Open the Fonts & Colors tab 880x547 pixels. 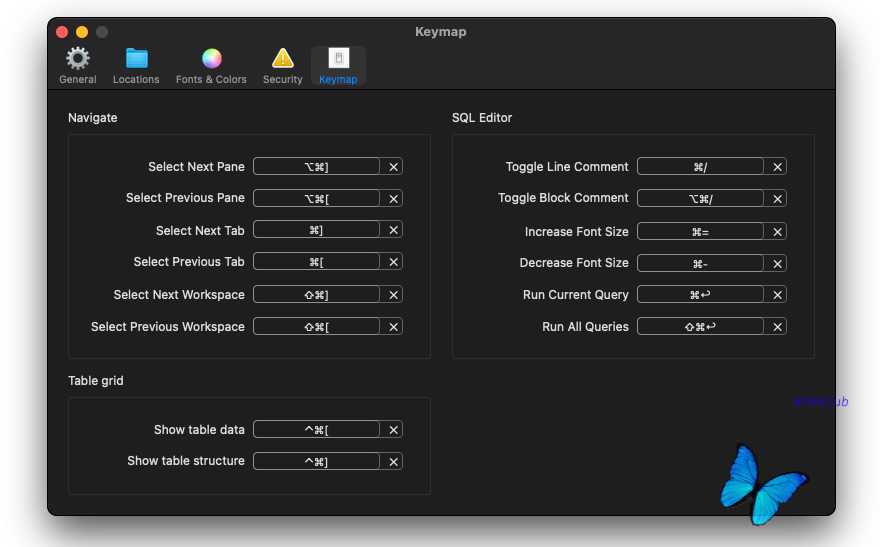(211, 66)
